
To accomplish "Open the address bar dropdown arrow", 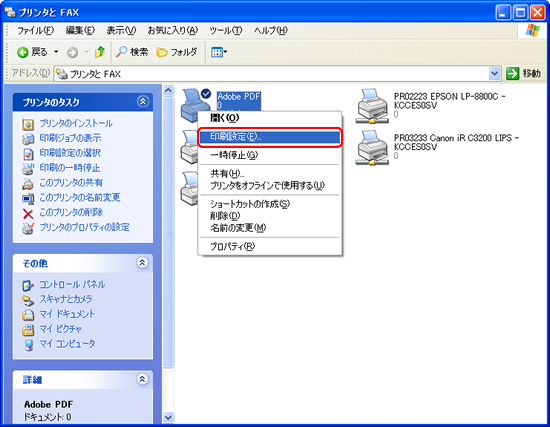I will point(495,74).
